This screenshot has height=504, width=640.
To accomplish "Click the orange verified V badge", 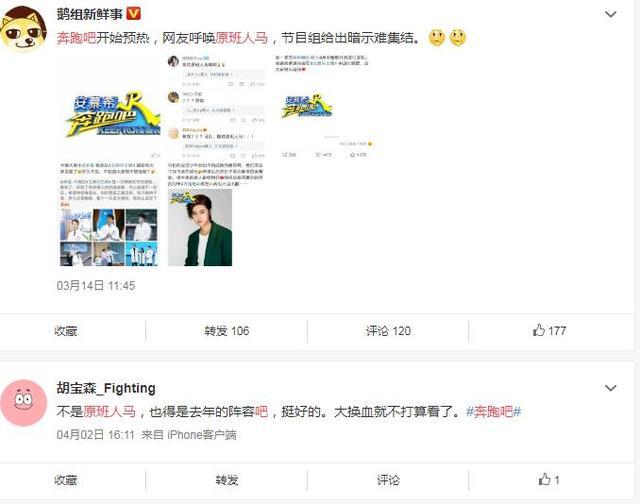I will tap(133, 14).
